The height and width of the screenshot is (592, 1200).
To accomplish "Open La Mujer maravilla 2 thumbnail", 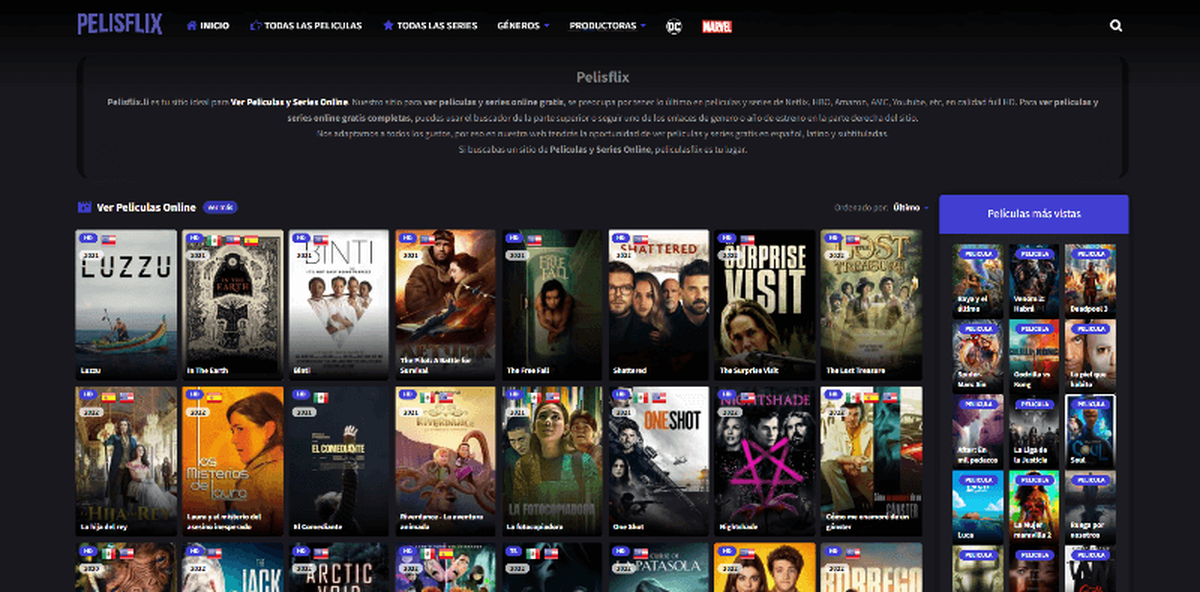I will click(x=1034, y=507).
